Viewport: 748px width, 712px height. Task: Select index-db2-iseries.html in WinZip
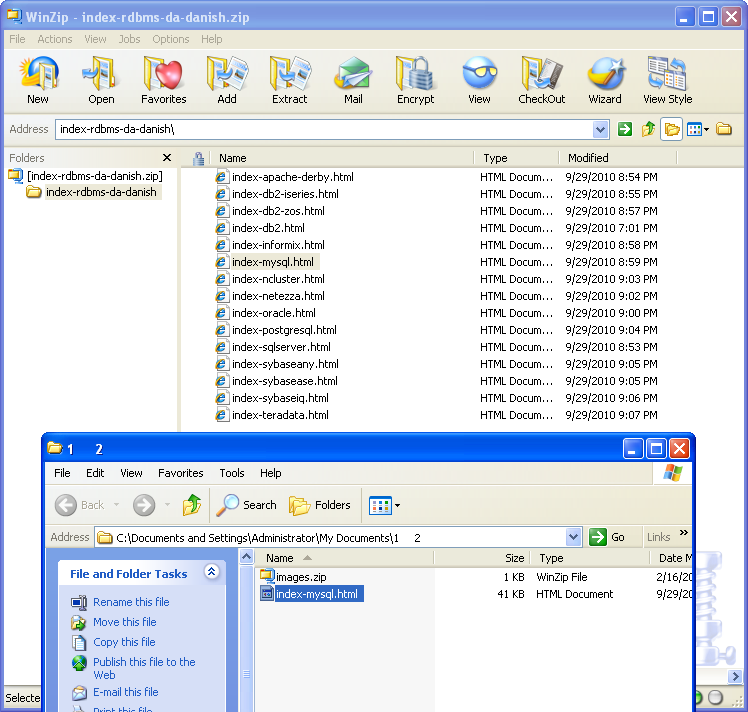click(285, 194)
